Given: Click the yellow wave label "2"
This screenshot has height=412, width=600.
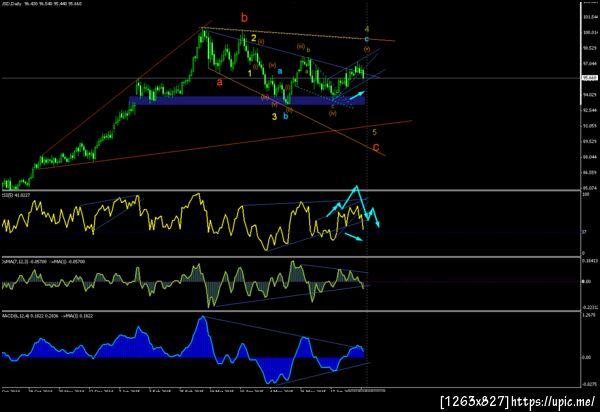Looking at the screenshot, I should coord(254,38).
